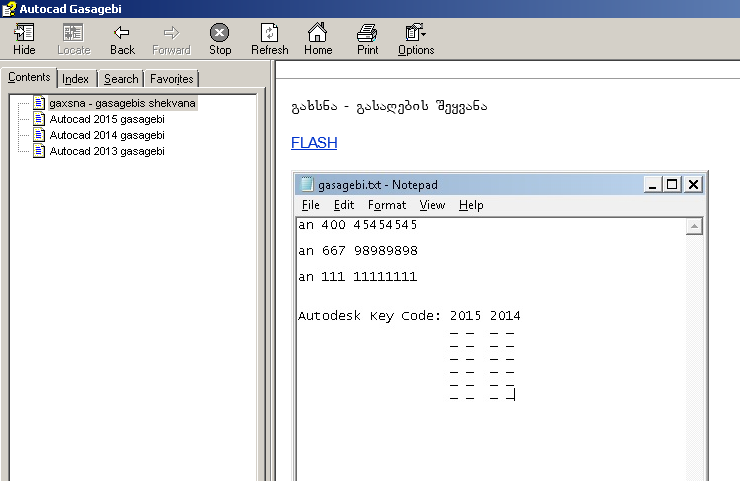Click page icon beside gaxsna topic
This screenshot has height=481, width=740.
(39, 103)
